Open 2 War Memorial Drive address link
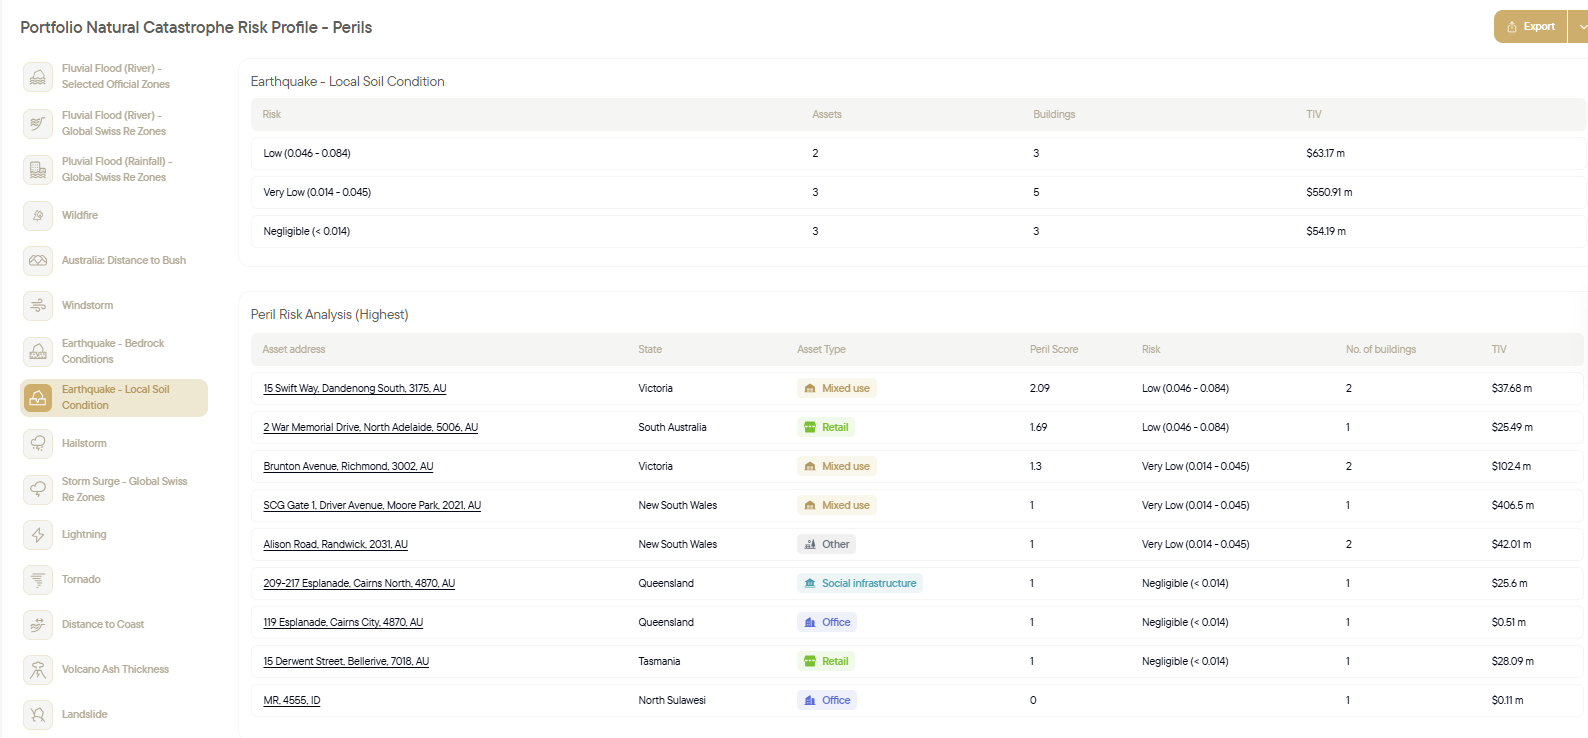Viewport: 1588px width, 738px height. 371,427
